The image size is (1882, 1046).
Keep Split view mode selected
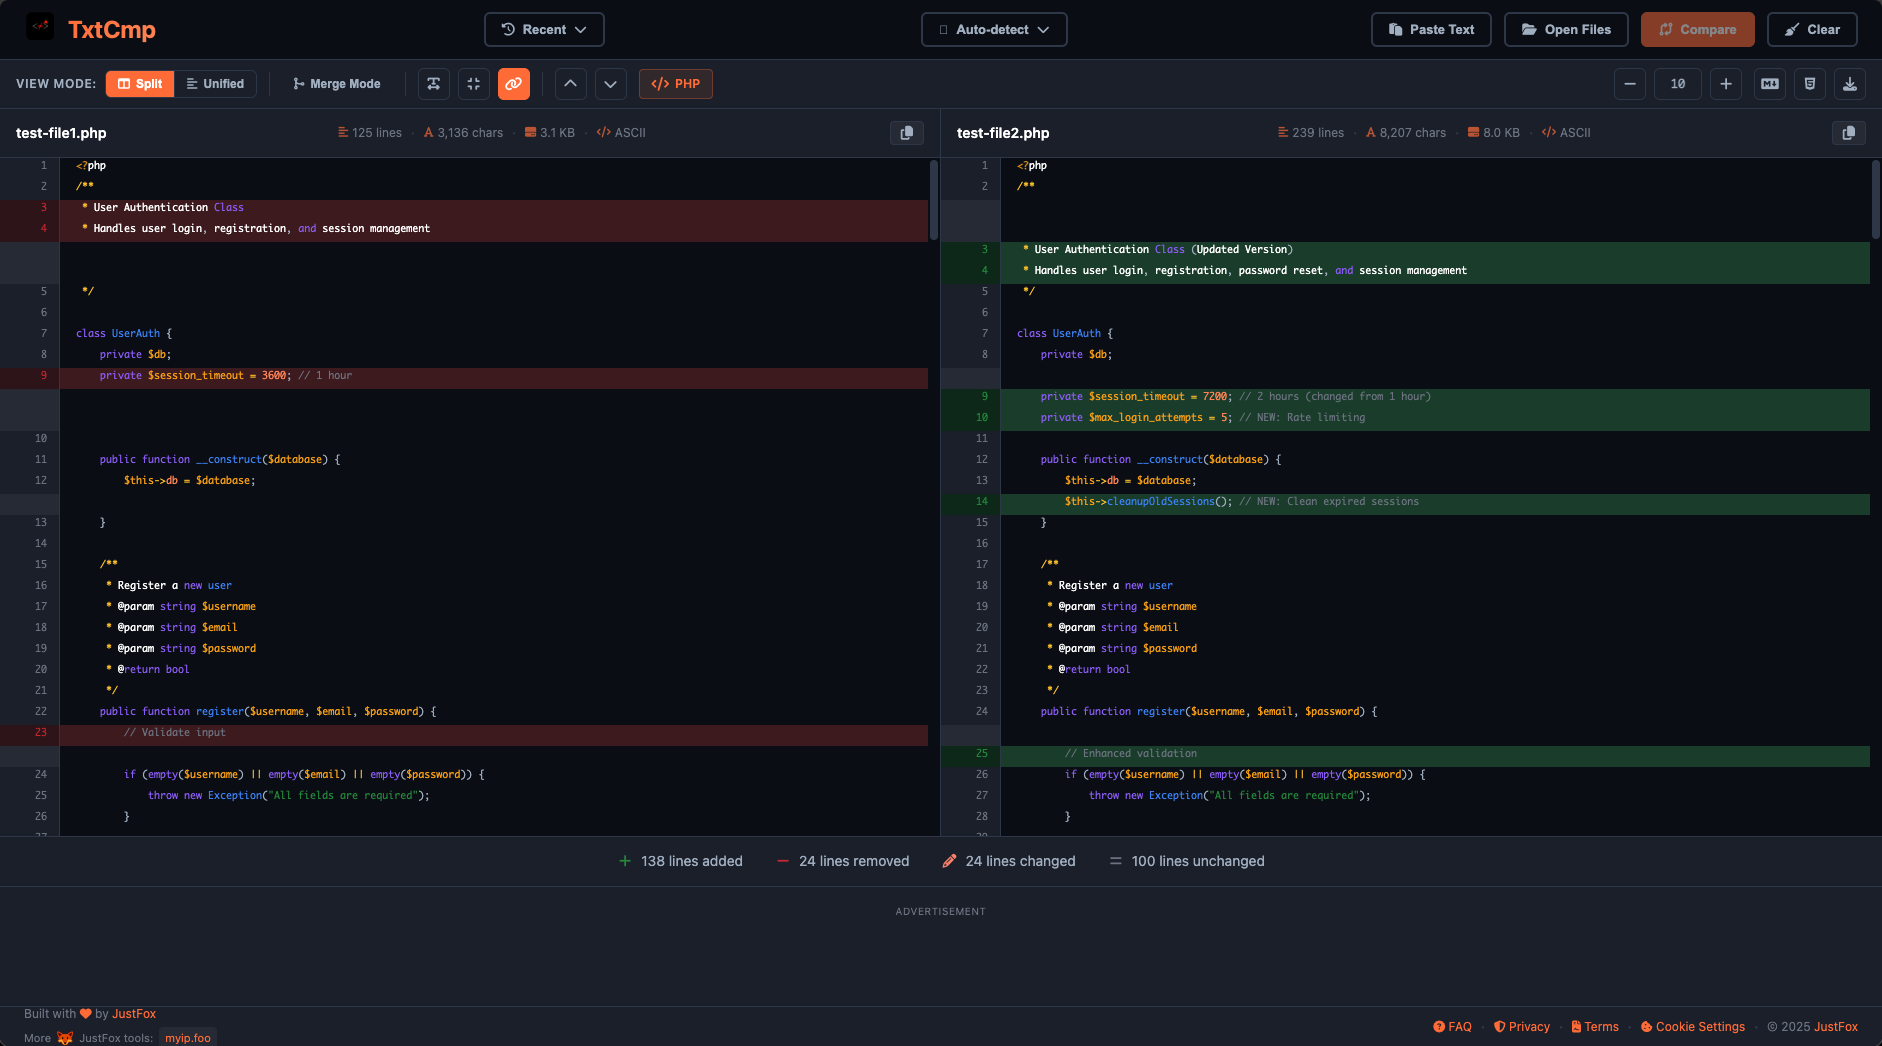pos(139,84)
